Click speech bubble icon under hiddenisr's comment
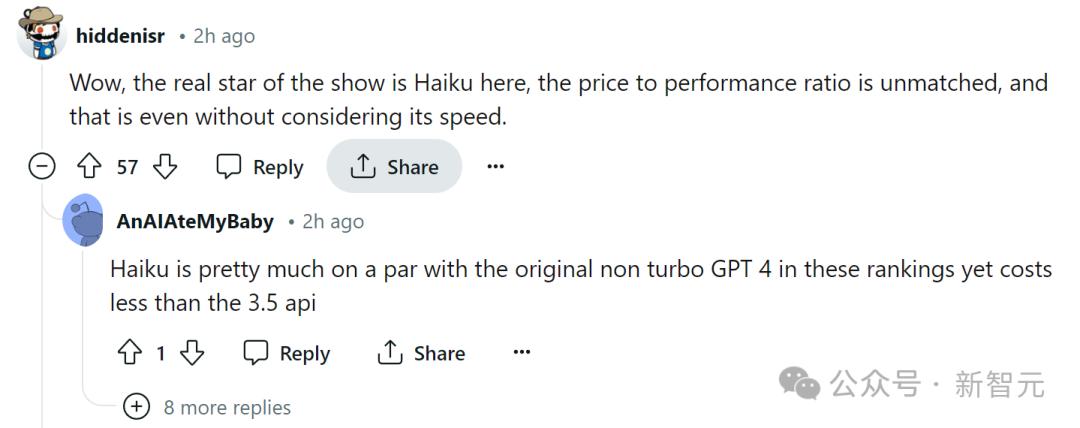The height and width of the screenshot is (428, 1080). coord(229,167)
